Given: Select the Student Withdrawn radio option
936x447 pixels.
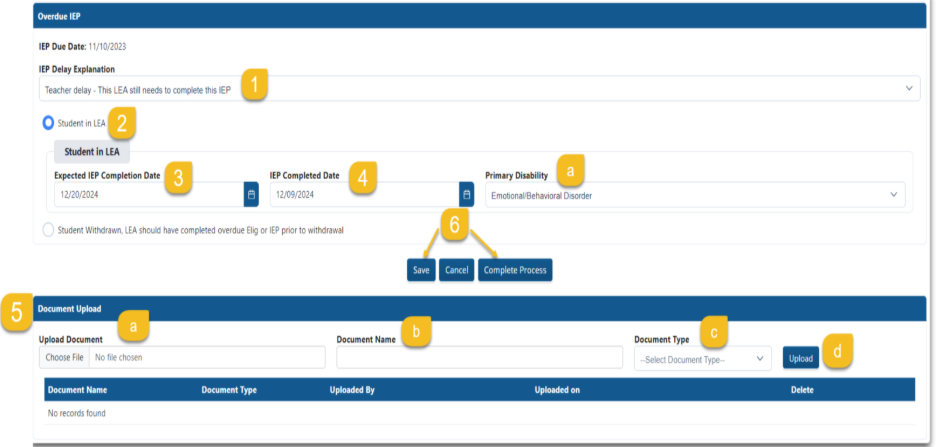Looking at the screenshot, I should click(48, 230).
